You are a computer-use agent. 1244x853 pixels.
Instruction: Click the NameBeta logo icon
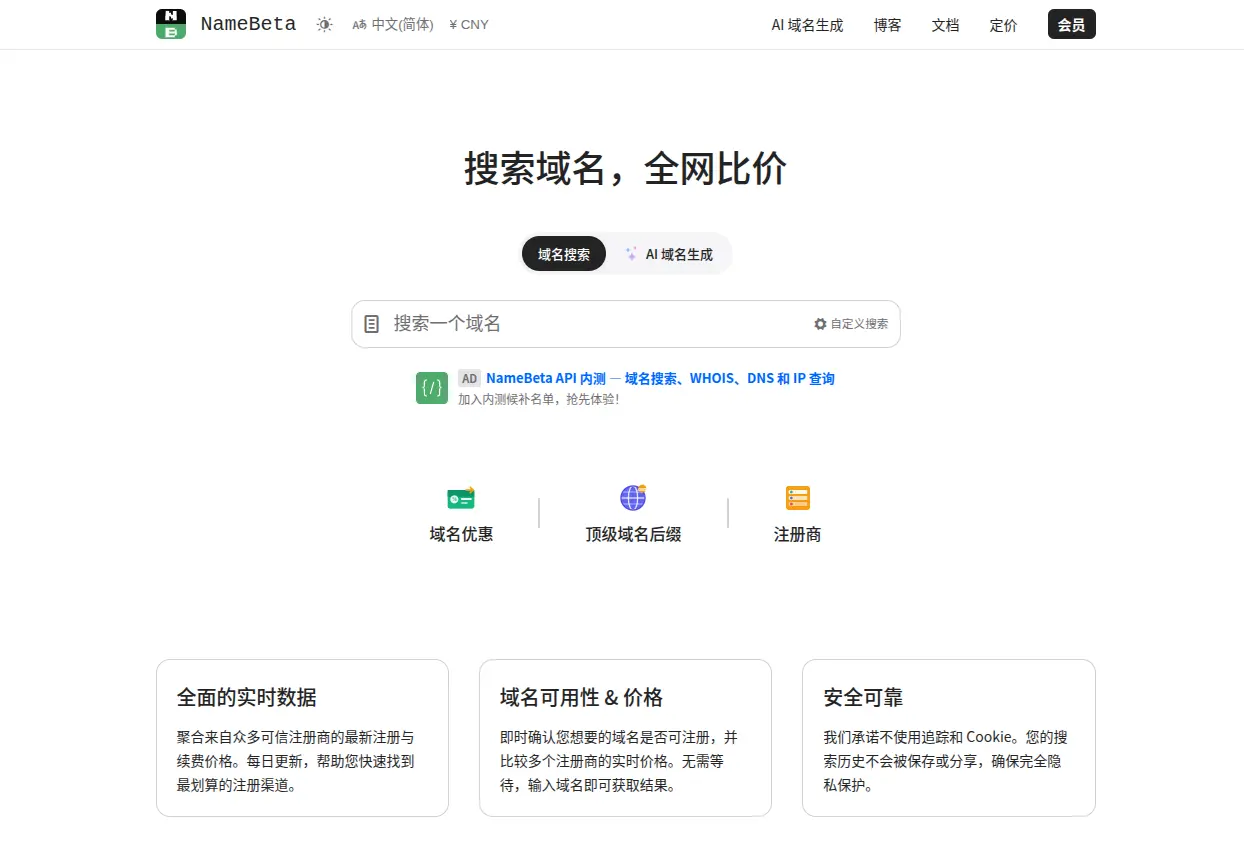pos(171,24)
